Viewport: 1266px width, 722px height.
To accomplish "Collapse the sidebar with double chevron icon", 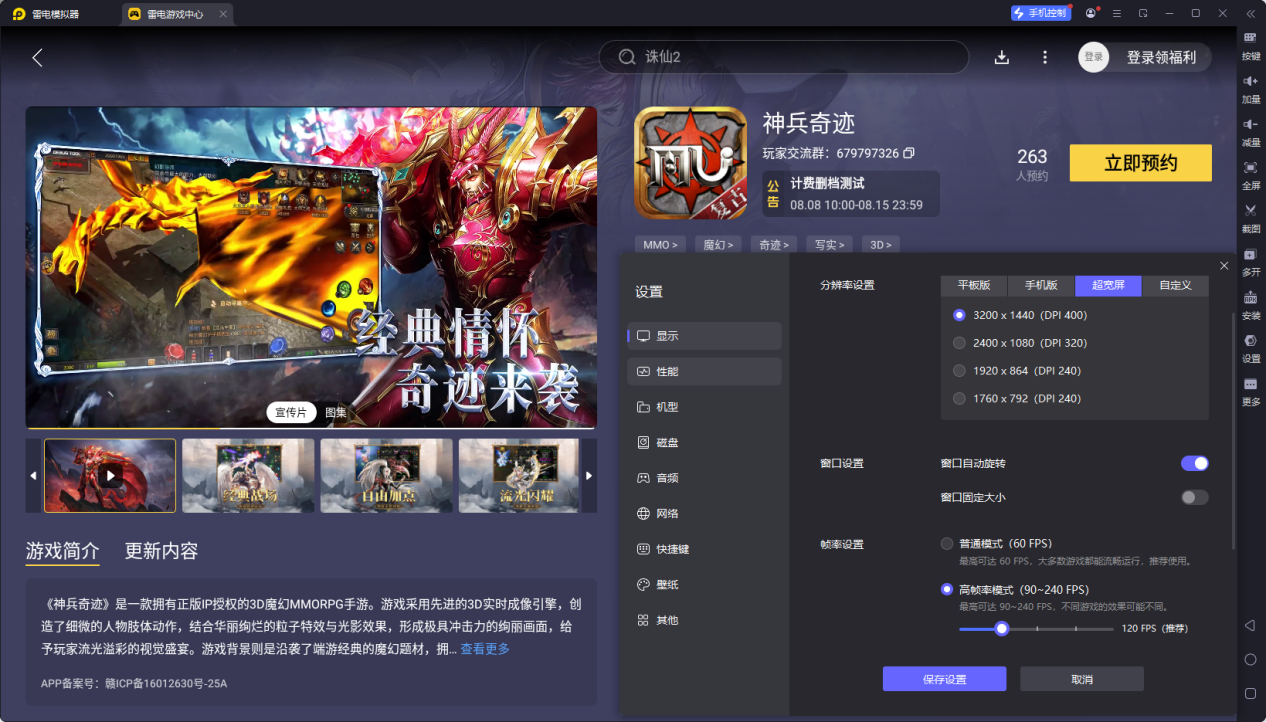I will [1250, 14].
